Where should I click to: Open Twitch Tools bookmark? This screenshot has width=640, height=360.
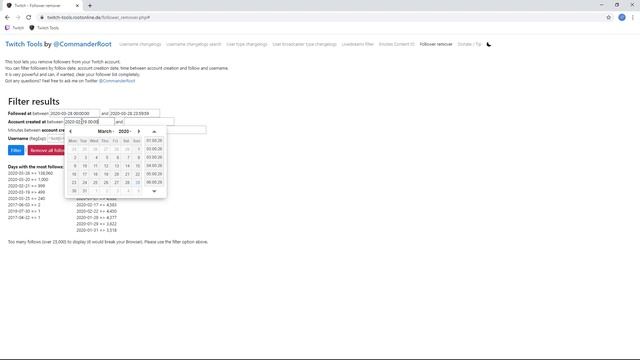(x=44, y=28)
